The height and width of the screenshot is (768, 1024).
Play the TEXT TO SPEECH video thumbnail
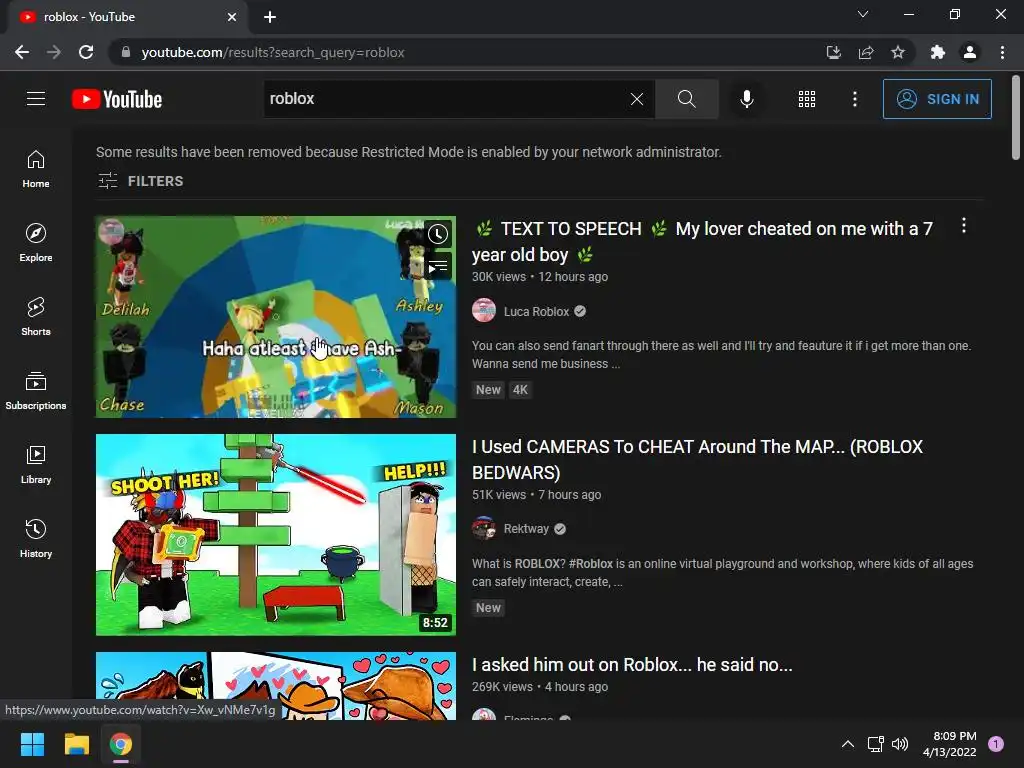[276, 317]
